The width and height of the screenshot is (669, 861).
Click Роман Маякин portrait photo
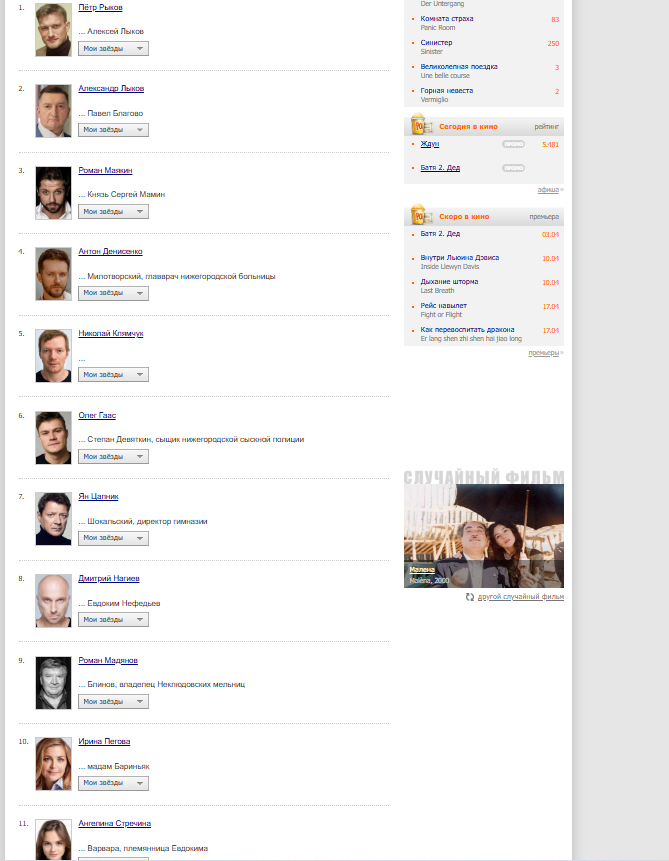click(x=53, y=193)
